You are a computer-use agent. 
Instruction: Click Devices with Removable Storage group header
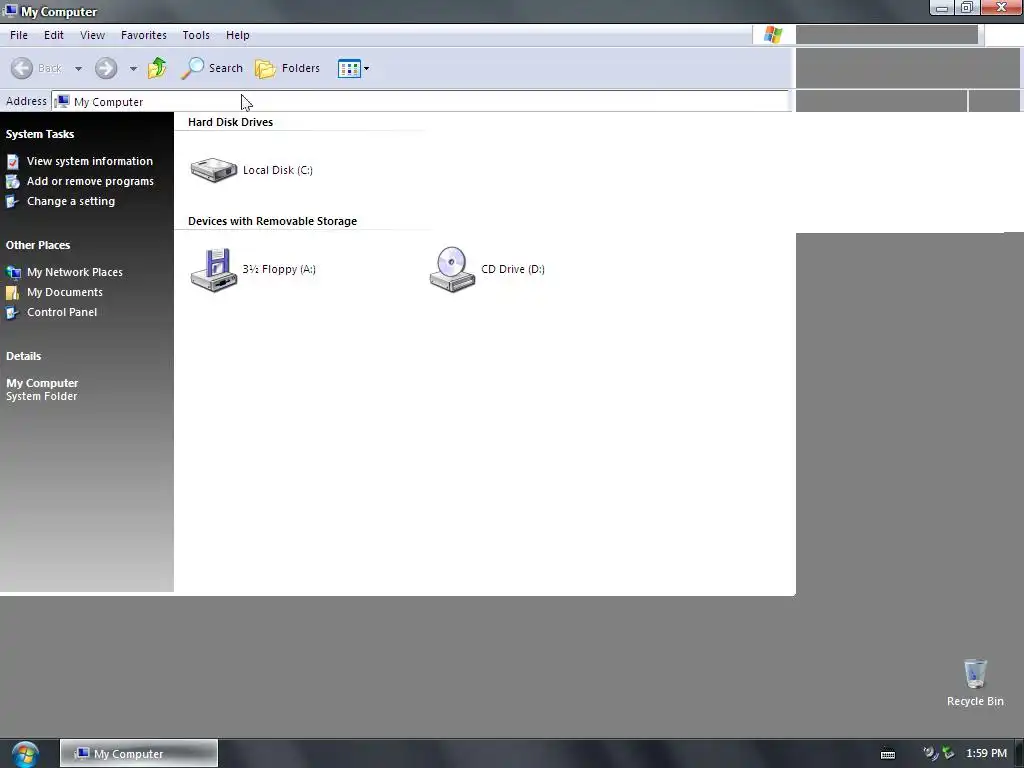tap(272, 221)
